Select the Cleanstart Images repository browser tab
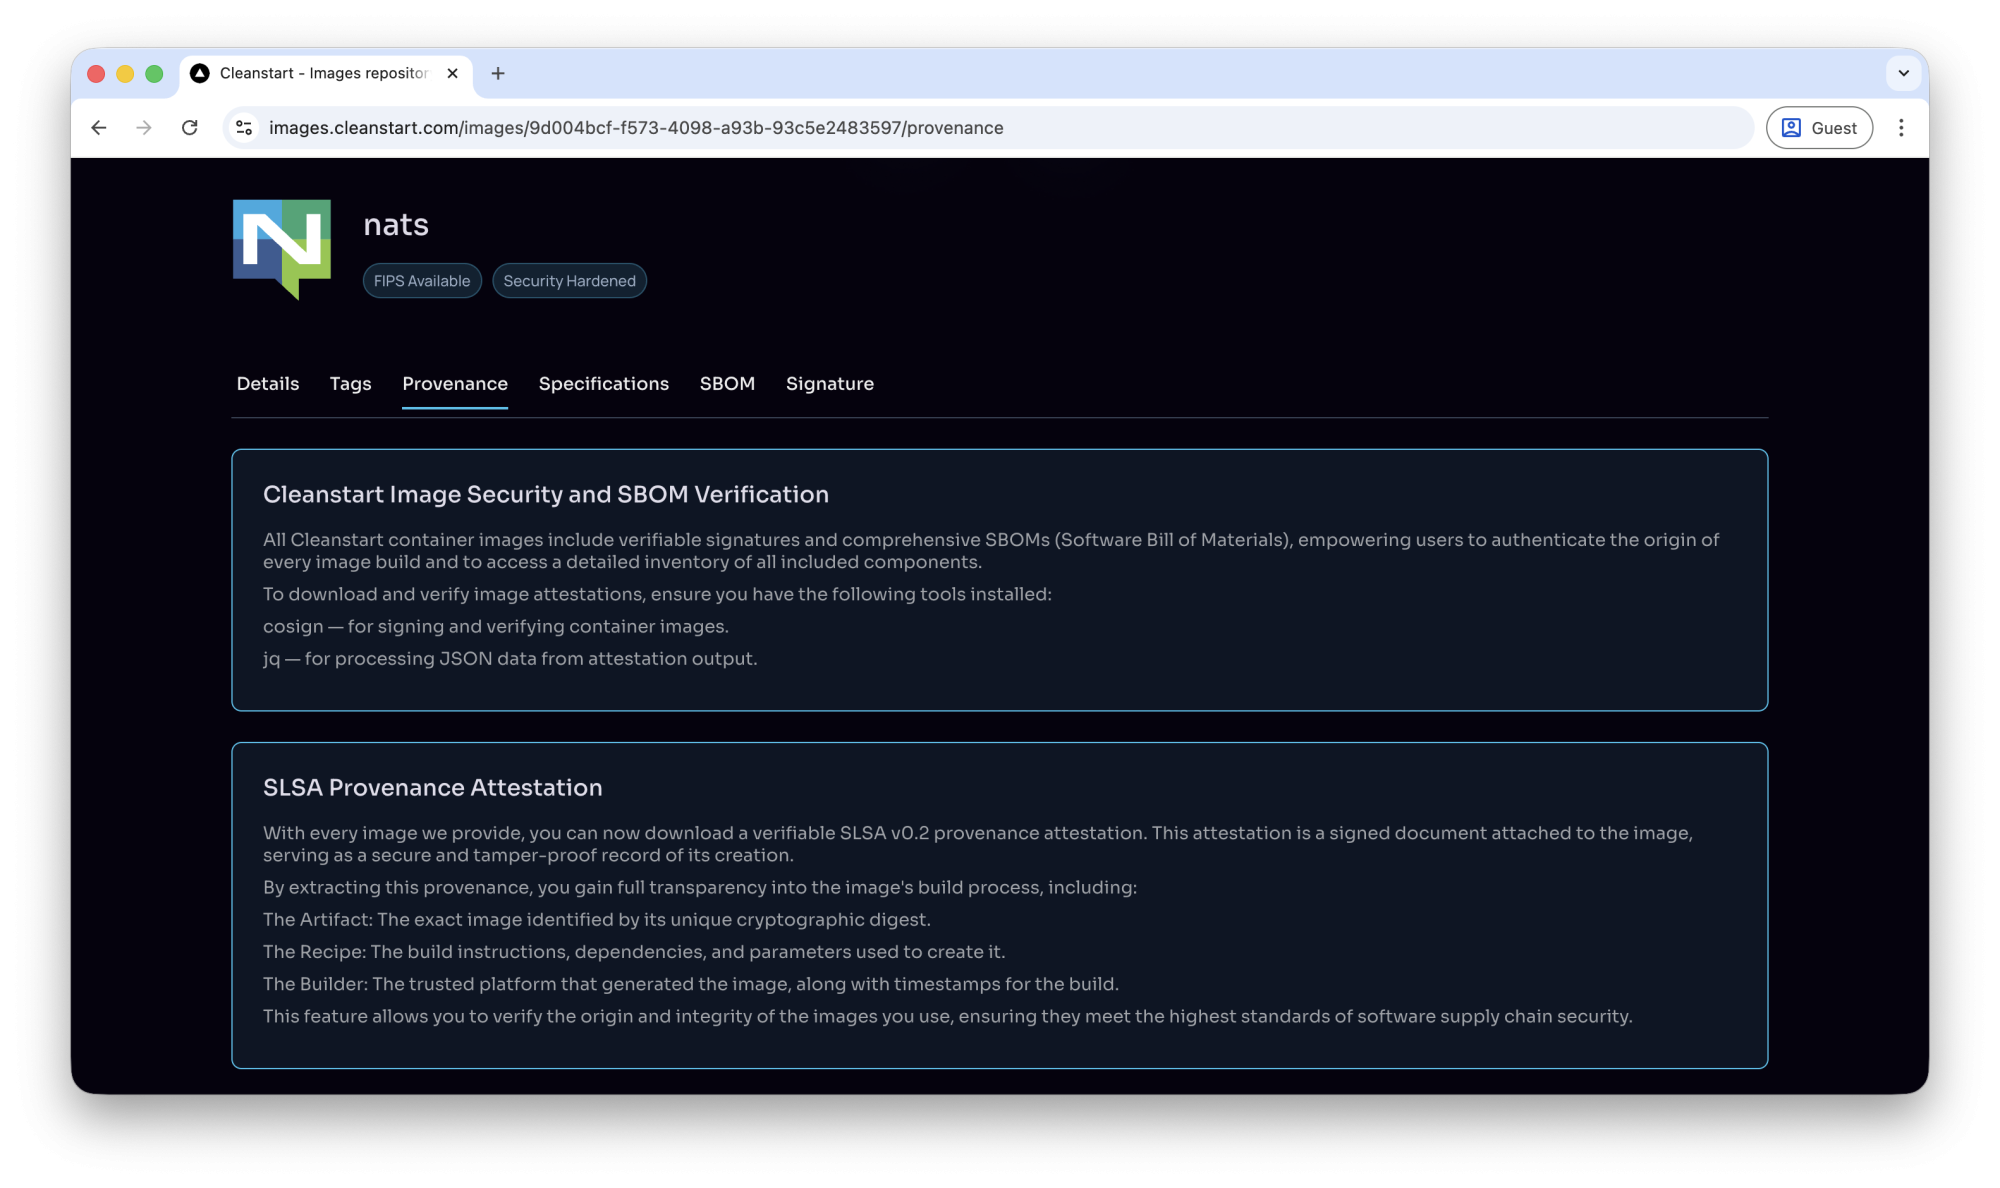The width and height of the screenshot is (2000, 1188). click(x=326, y=73)
